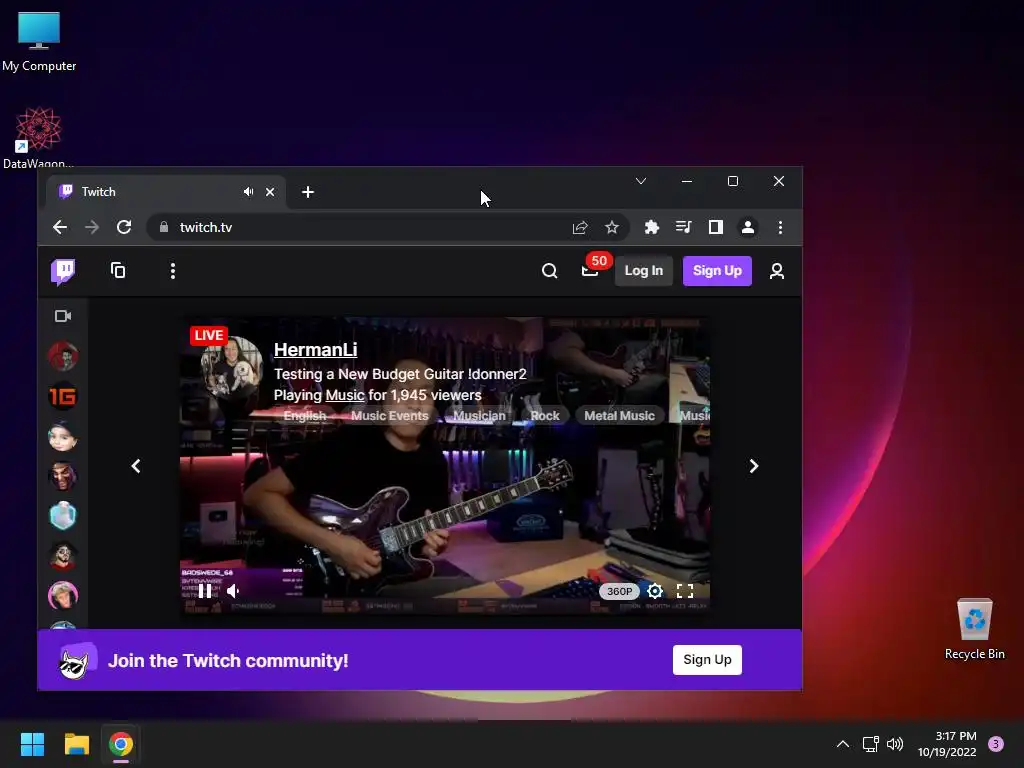The width and height of the screenshot is (1024, 768).
Task: Click the Twitch logo home icon
Action: click(x=63, y=271)
